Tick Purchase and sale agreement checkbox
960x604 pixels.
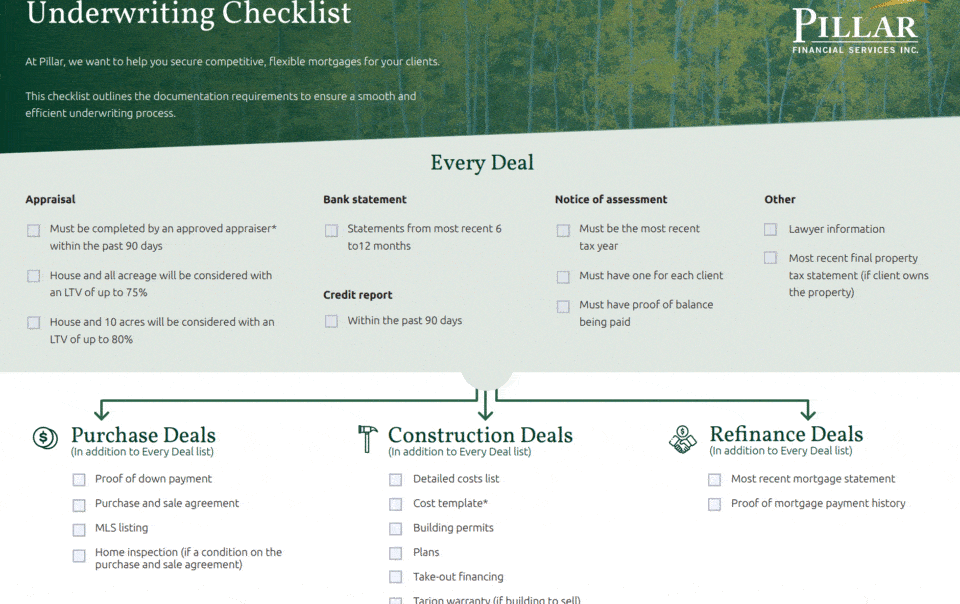pyautogui.click(x=79, y=505)
